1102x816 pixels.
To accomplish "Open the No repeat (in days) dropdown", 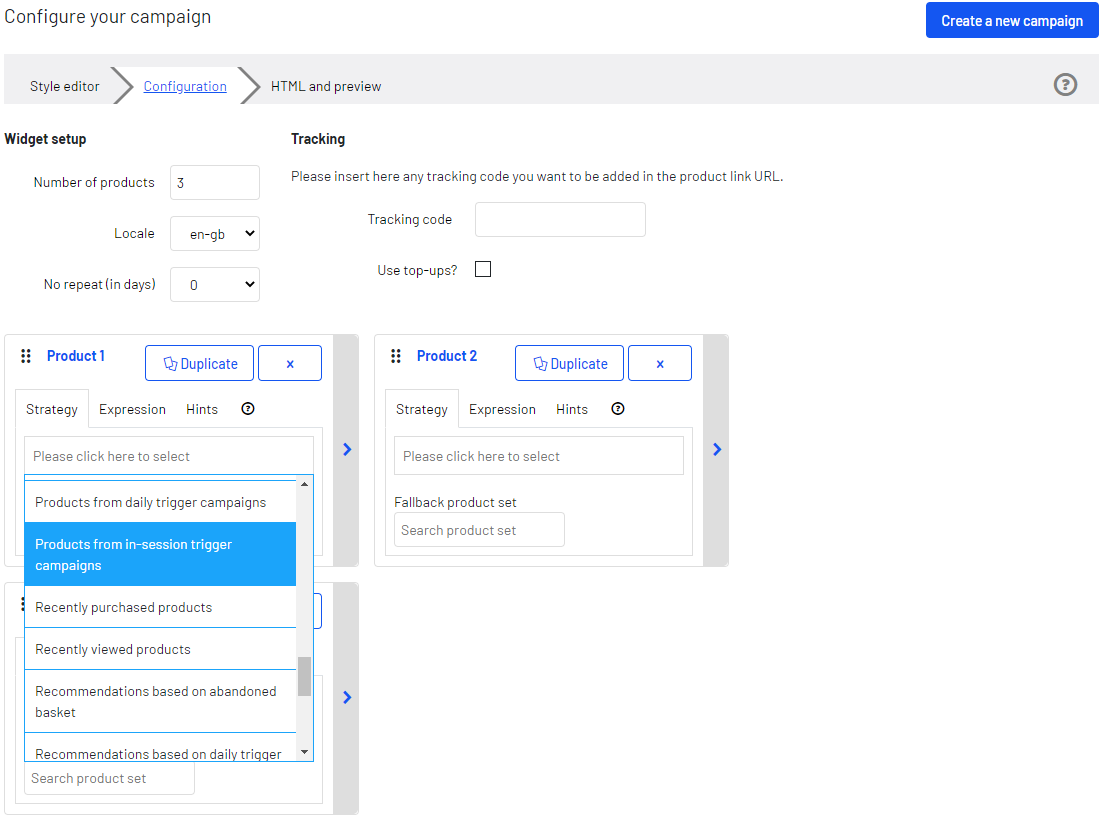I will coord(214,284).
